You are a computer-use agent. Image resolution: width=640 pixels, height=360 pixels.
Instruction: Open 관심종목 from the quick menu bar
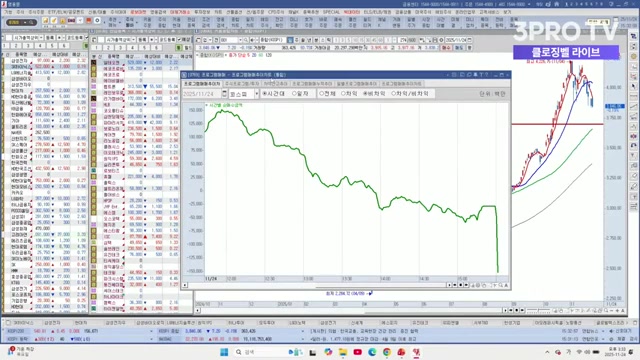pyautogui.click(x=191, y=23)
